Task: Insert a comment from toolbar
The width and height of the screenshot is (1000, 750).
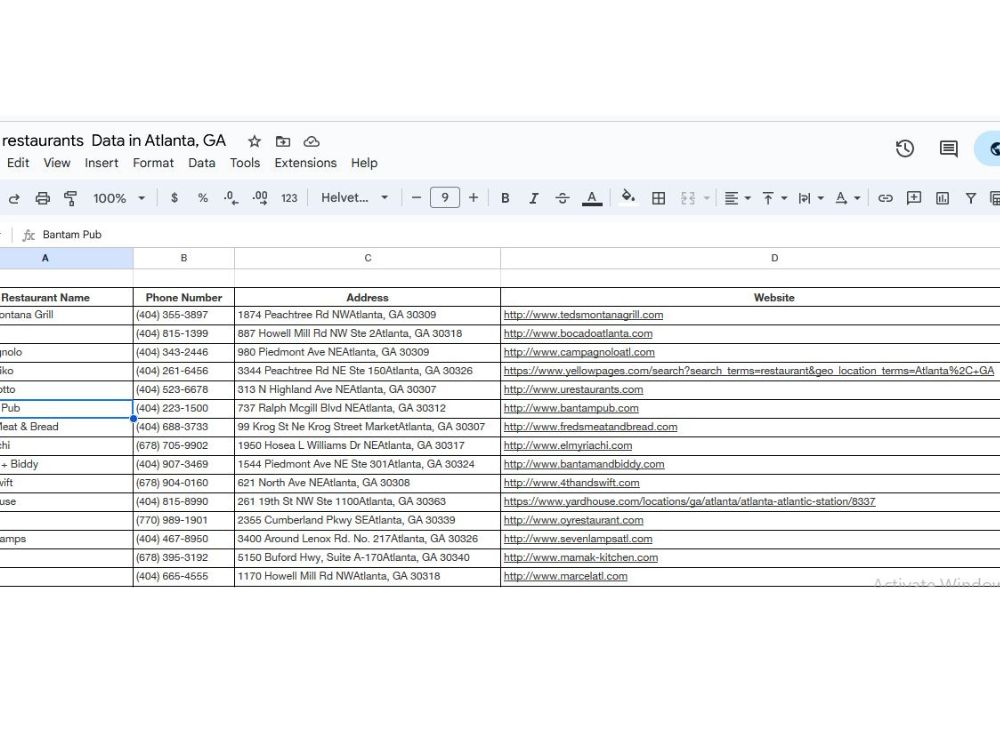Action: pos(914,198)
